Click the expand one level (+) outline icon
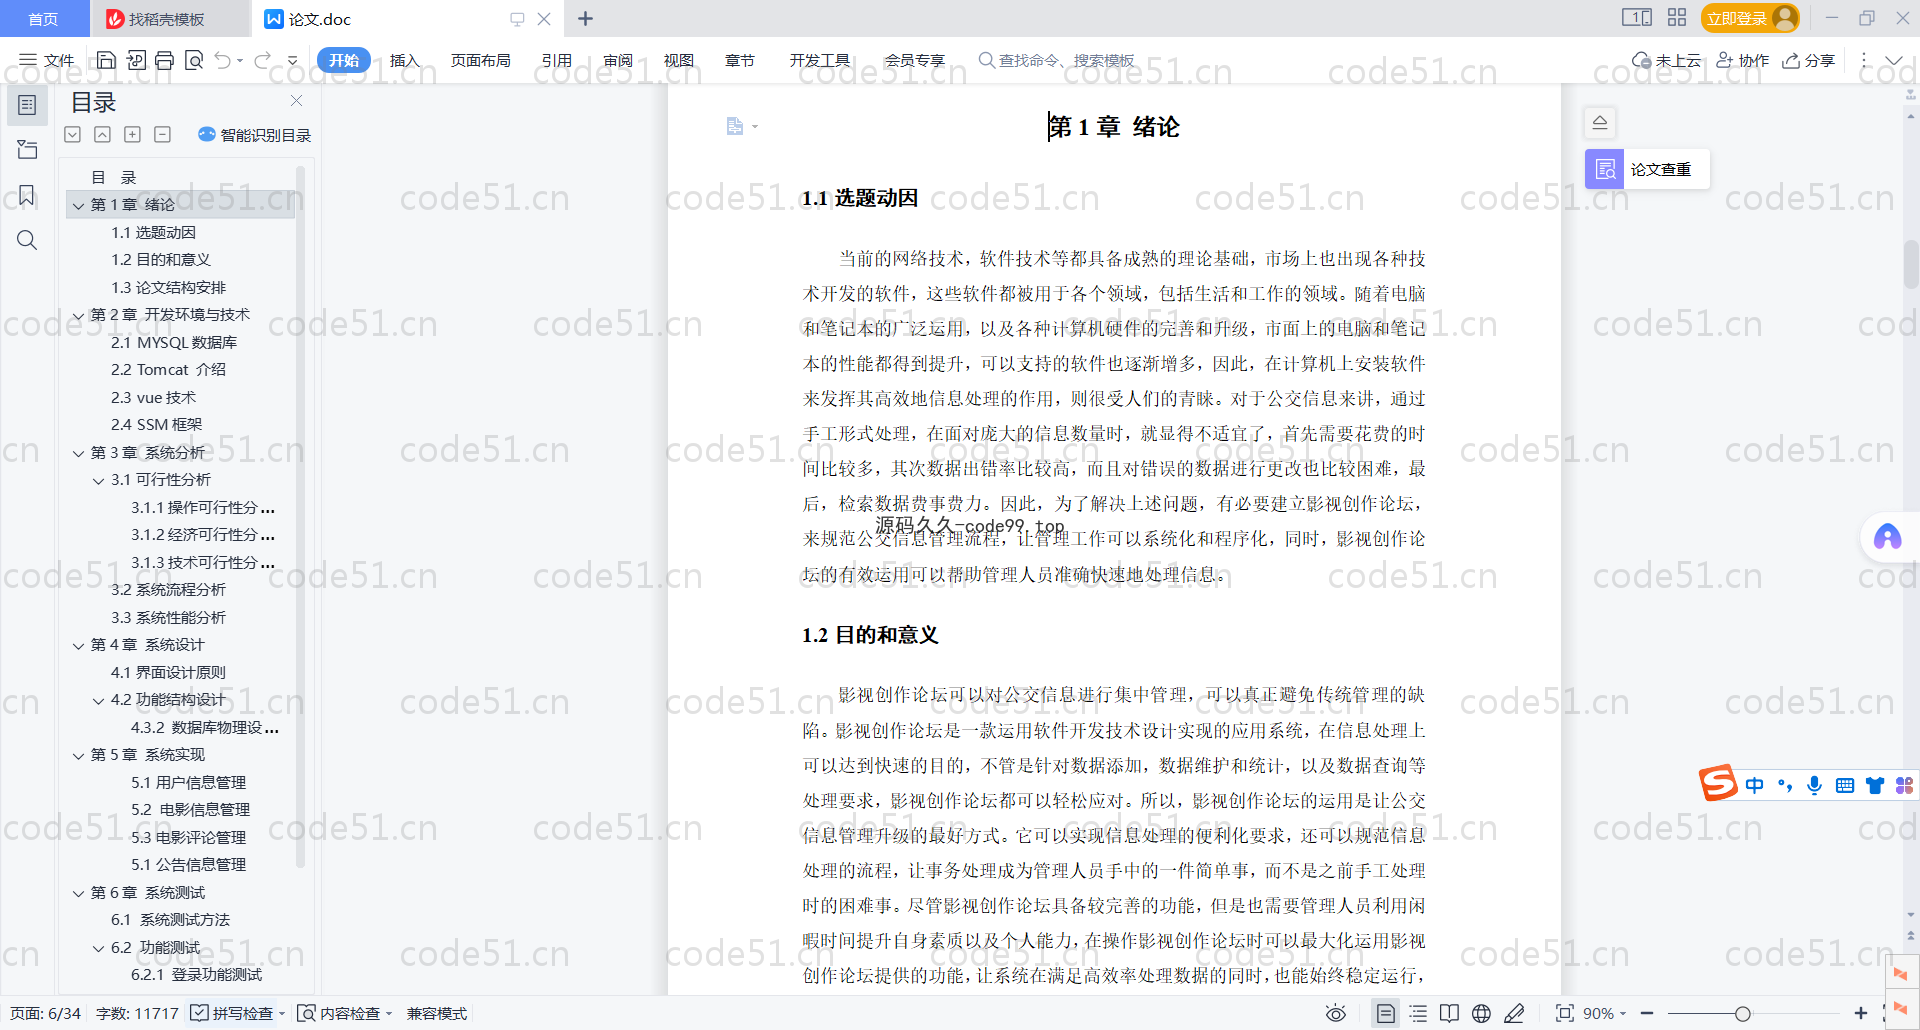 point(132,134)
